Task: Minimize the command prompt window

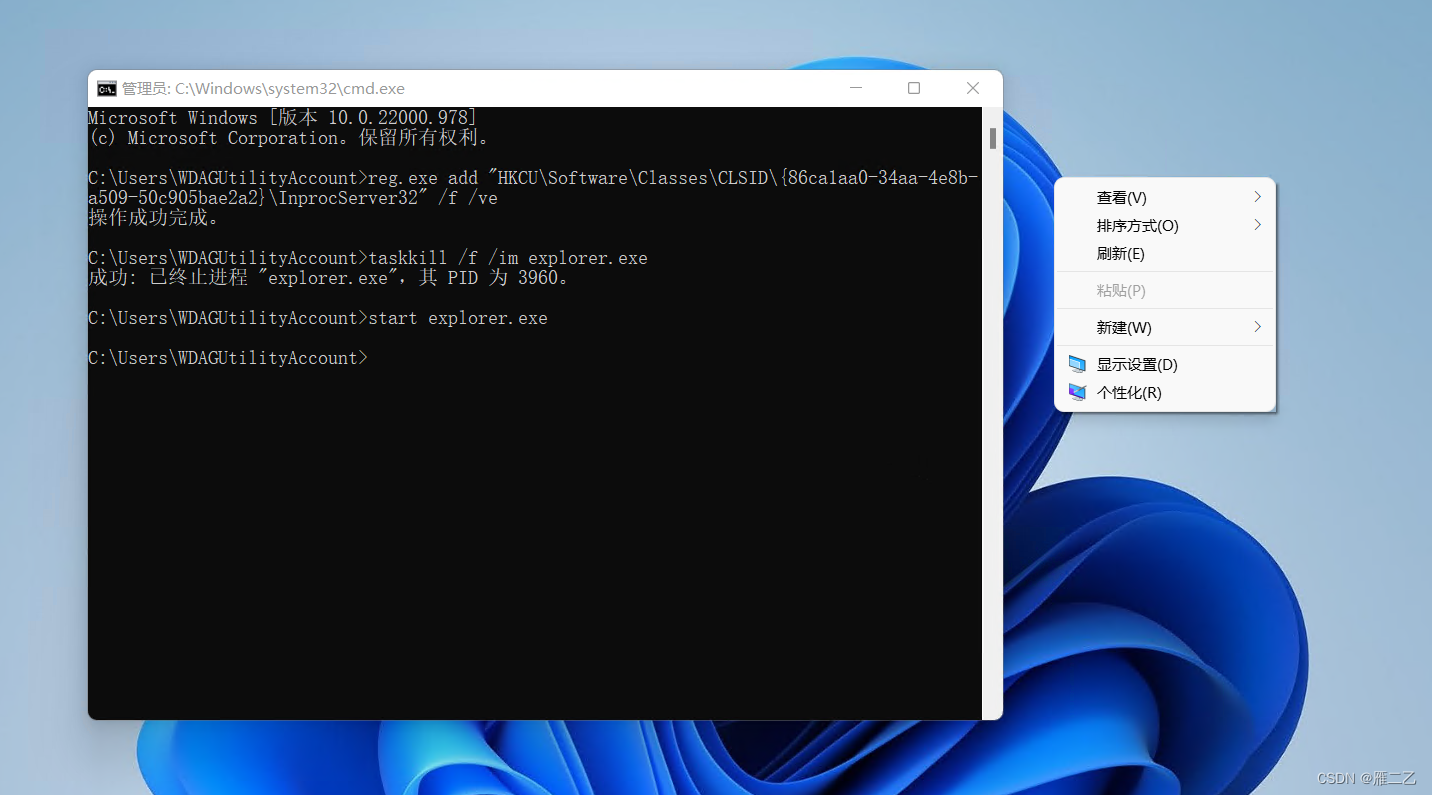Action: [855, 88]
